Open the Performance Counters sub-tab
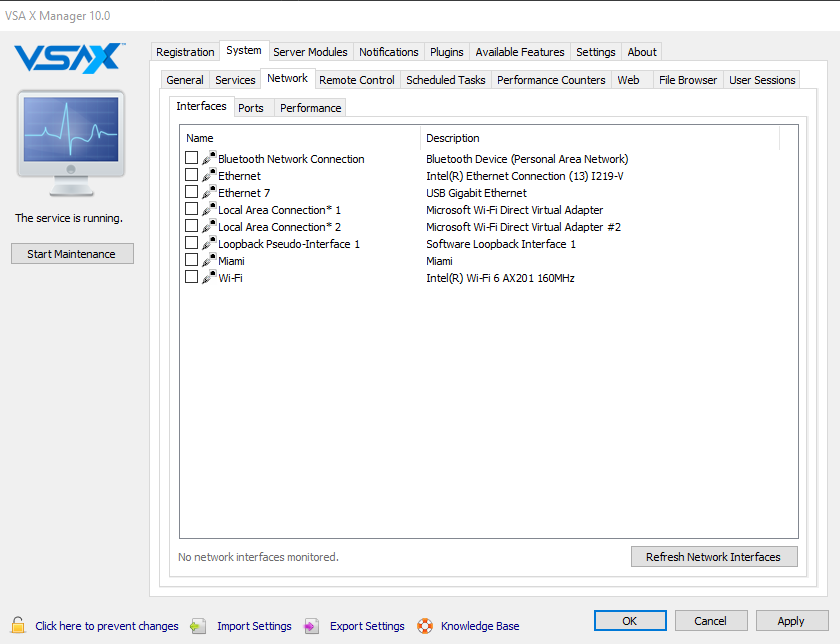 click(551, 80)
